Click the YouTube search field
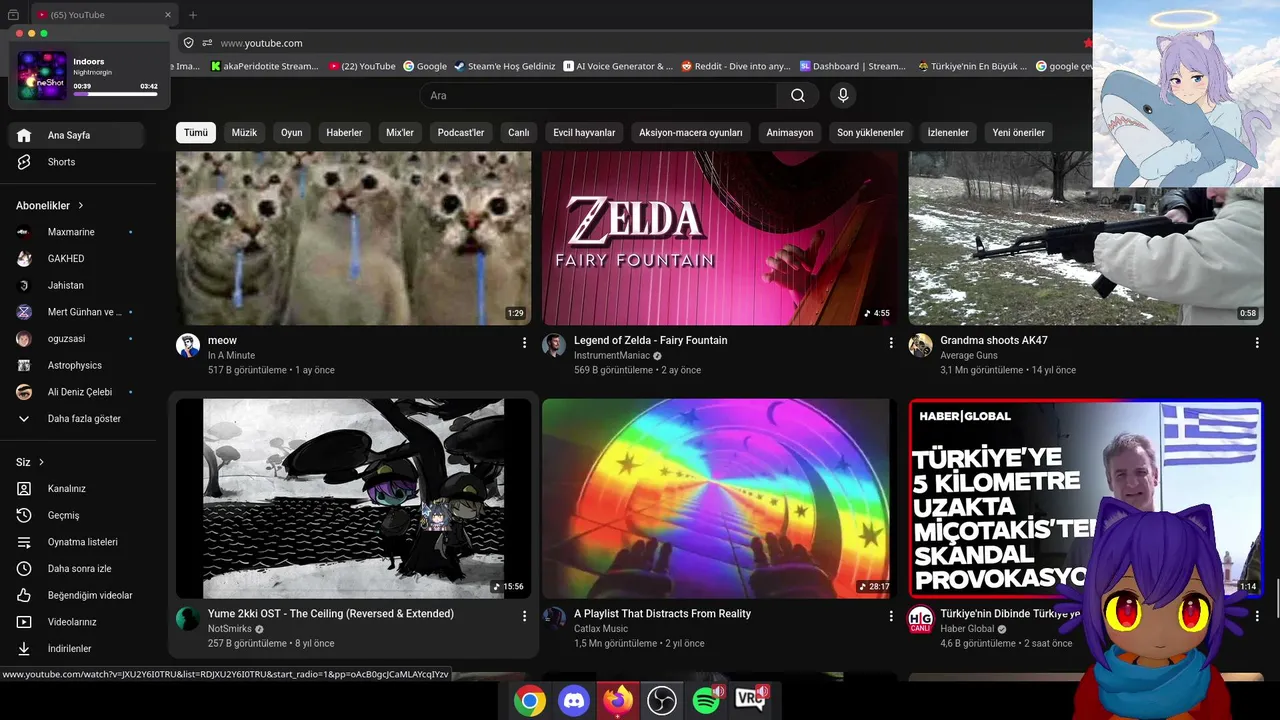The height and width of the screenshot is (720, 1280). click(x=598, y=95)
